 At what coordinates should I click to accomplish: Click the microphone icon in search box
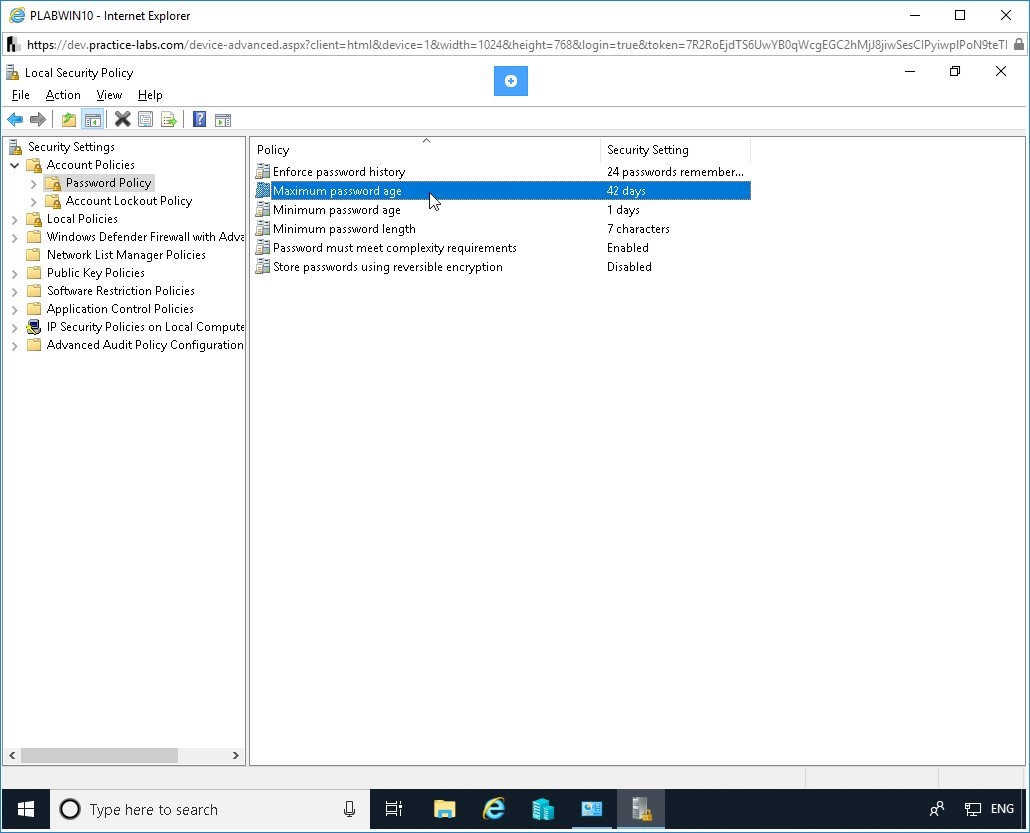click(x=349, y=809)
